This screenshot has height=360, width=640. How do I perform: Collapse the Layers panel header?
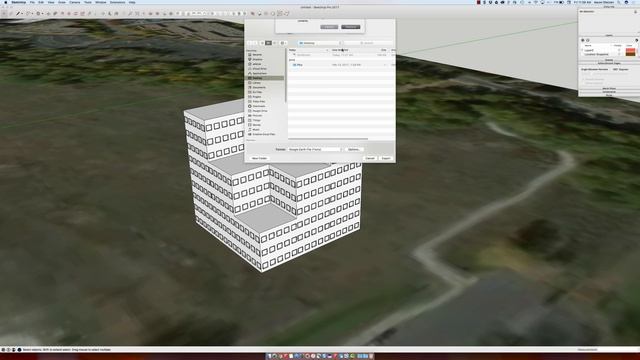[x=609, y=36]
